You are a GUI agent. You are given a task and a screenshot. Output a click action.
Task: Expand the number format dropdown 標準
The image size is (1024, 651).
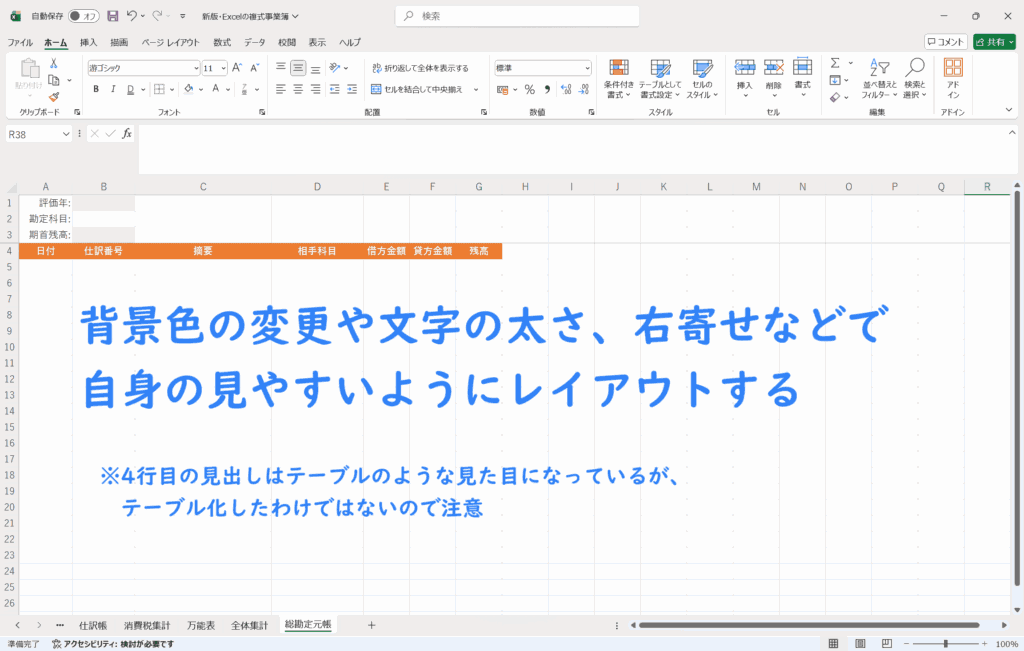click(543, 68)
